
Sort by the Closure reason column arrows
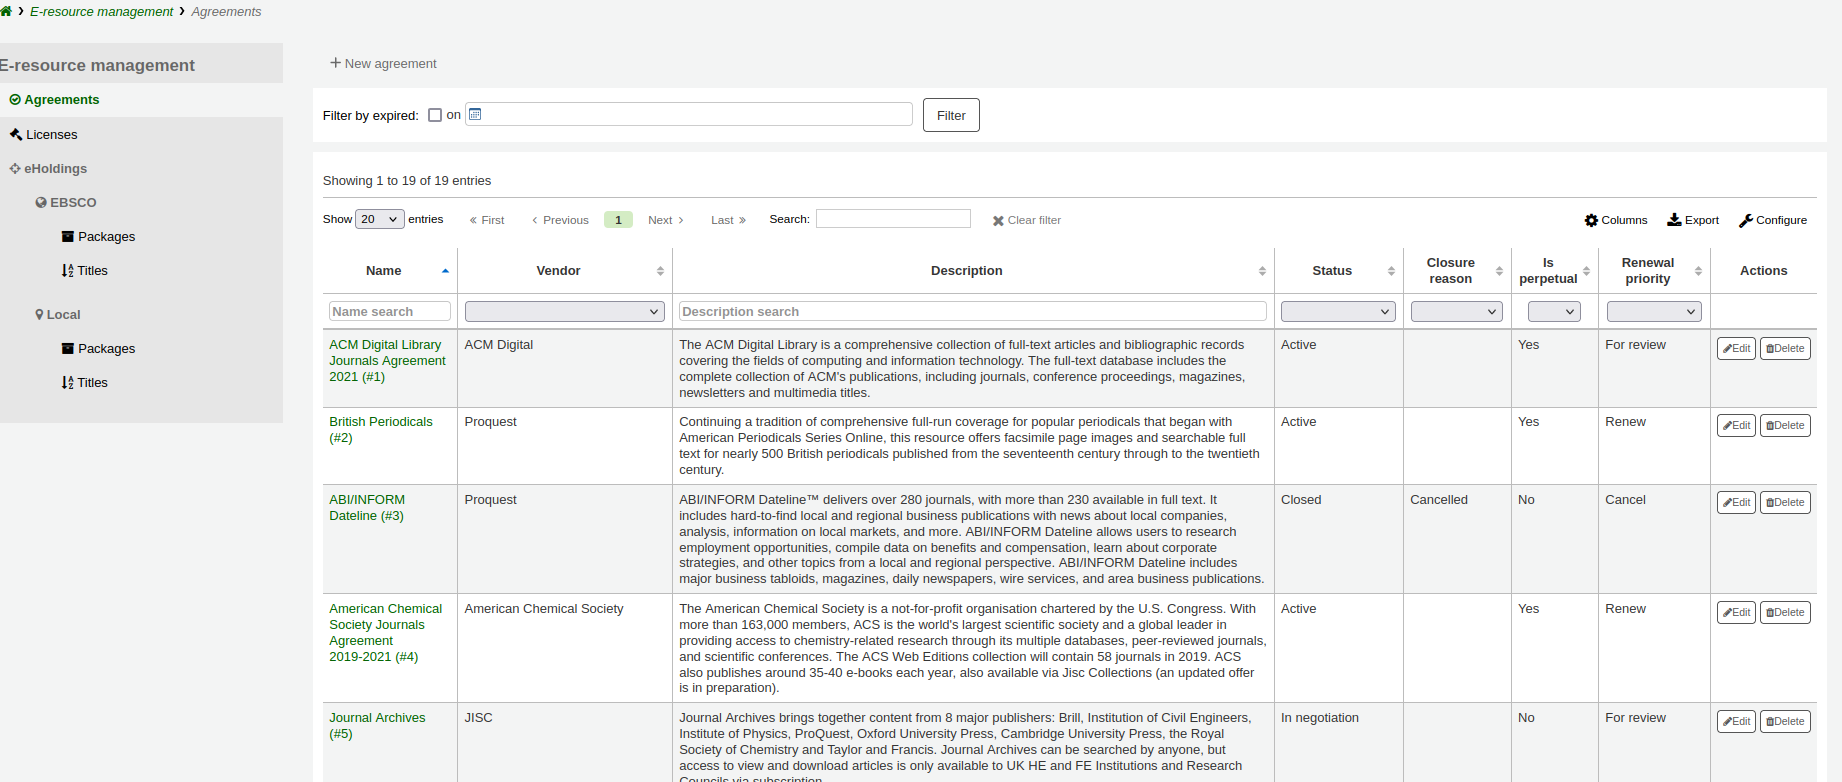tap(1499, 271)
